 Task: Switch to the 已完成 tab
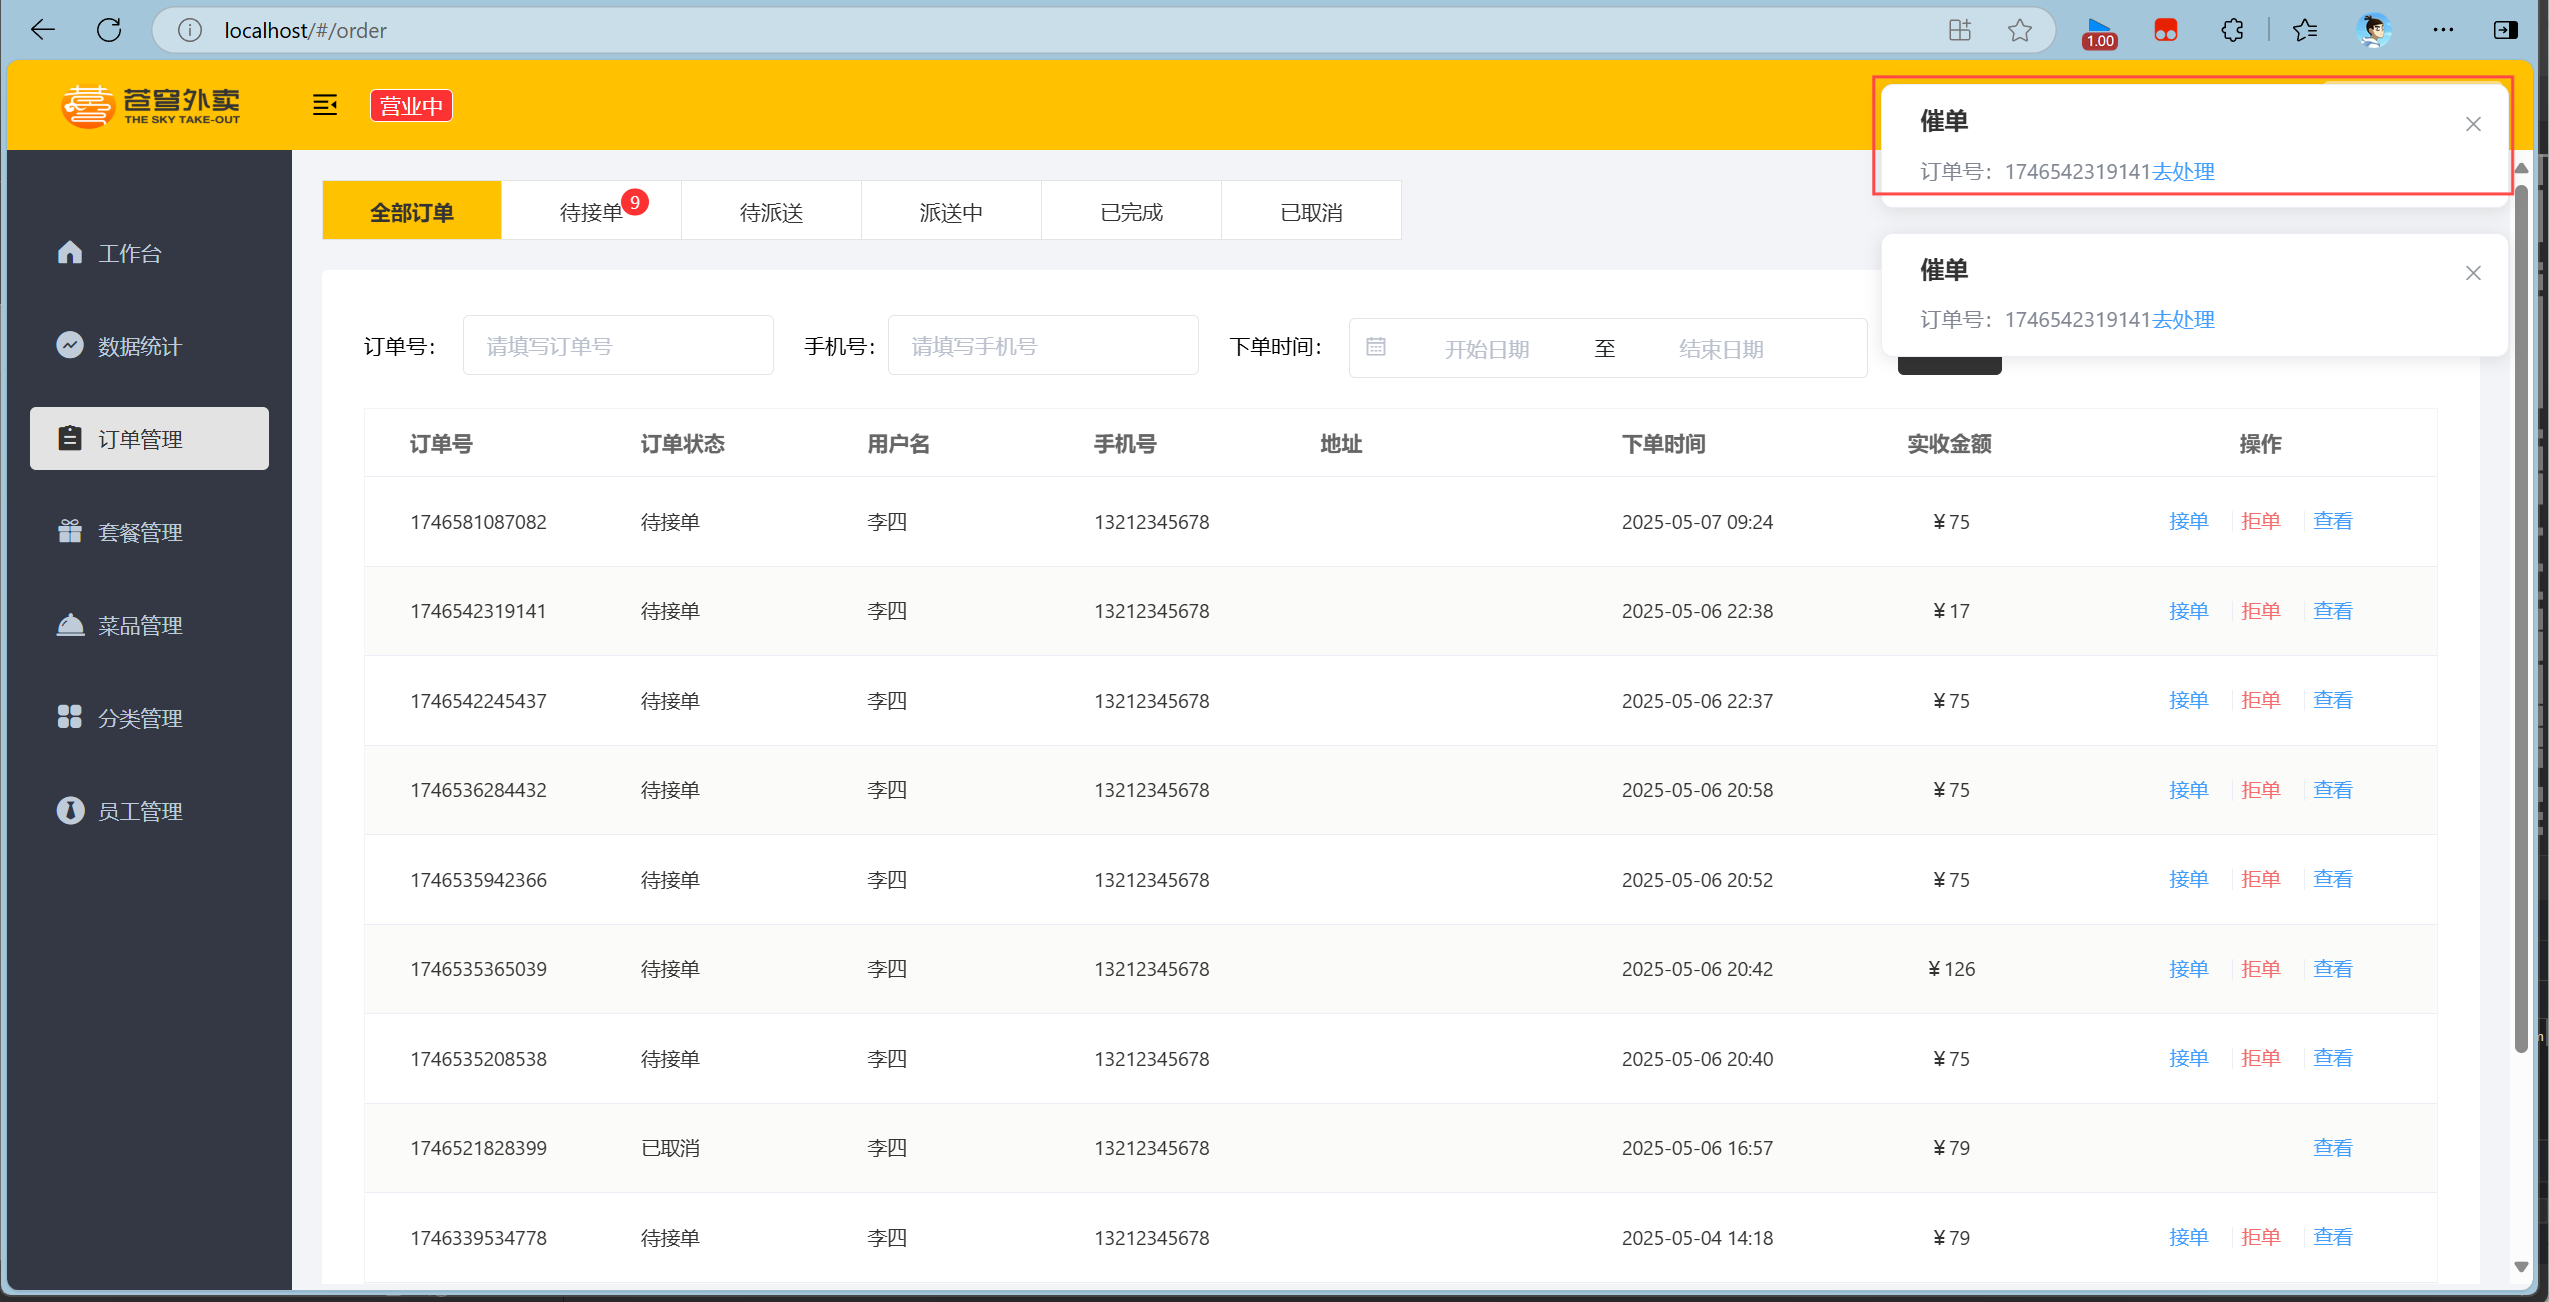click(1131, 212)
